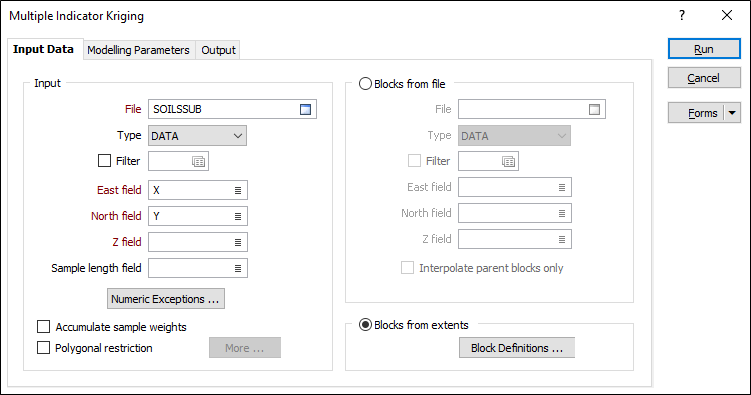Enable Polygonal restriction checkbox
Viewport: 751px width, 395px height.
tap(44, 348)
